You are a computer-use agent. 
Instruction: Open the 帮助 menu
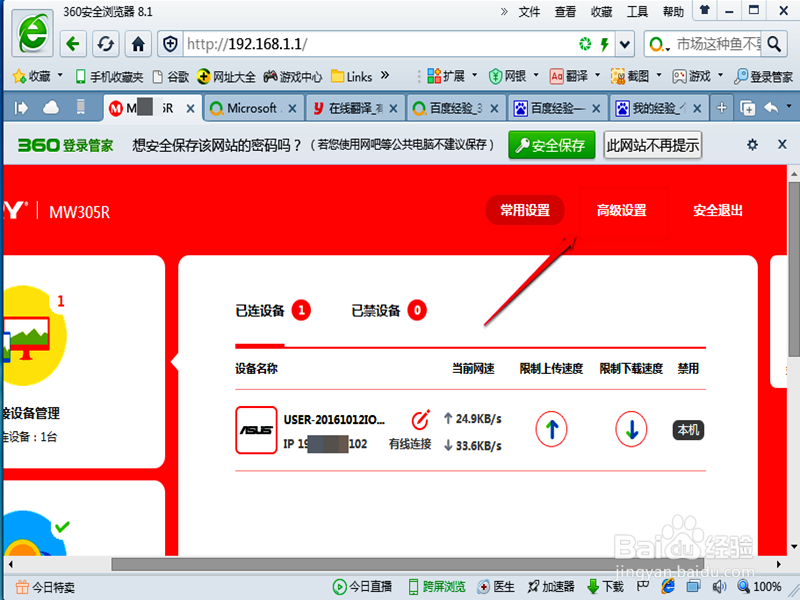click(x=673, y=12)
